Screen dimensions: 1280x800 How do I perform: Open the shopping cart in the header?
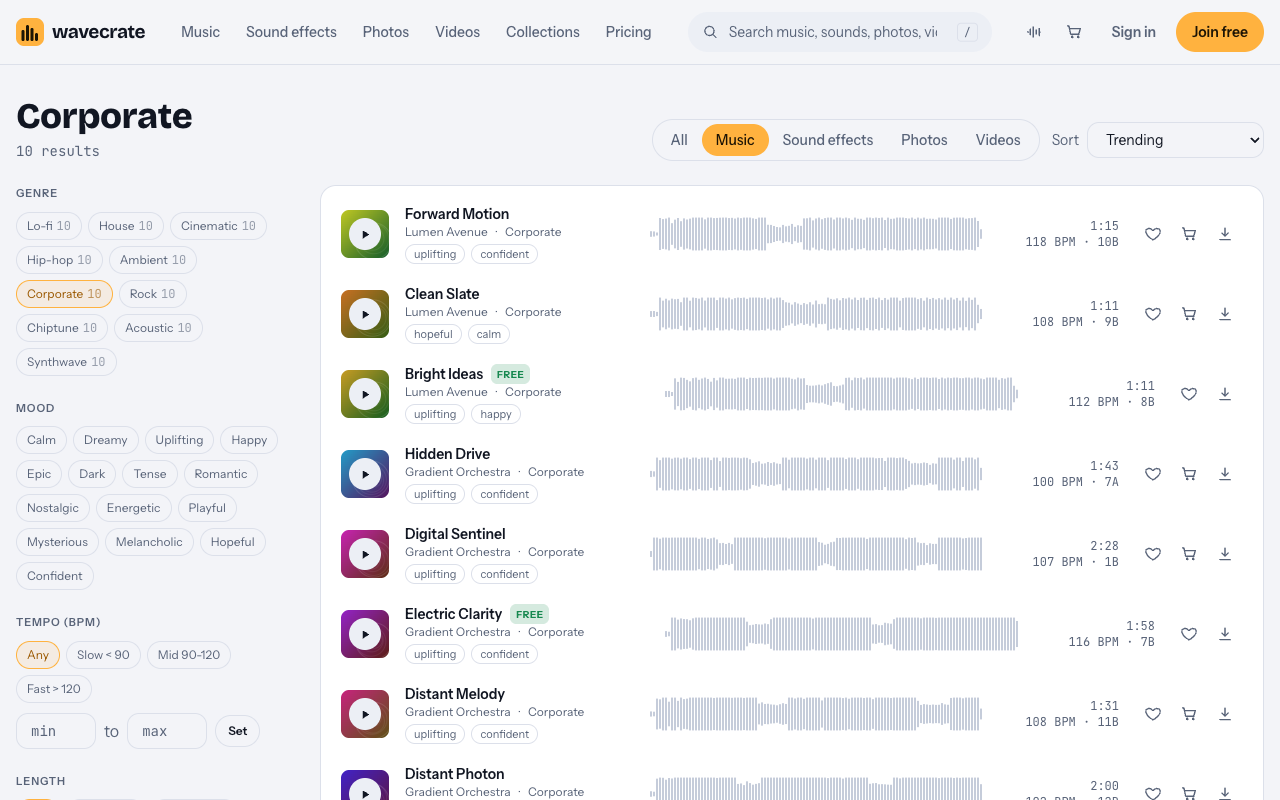coord(1074,32)
